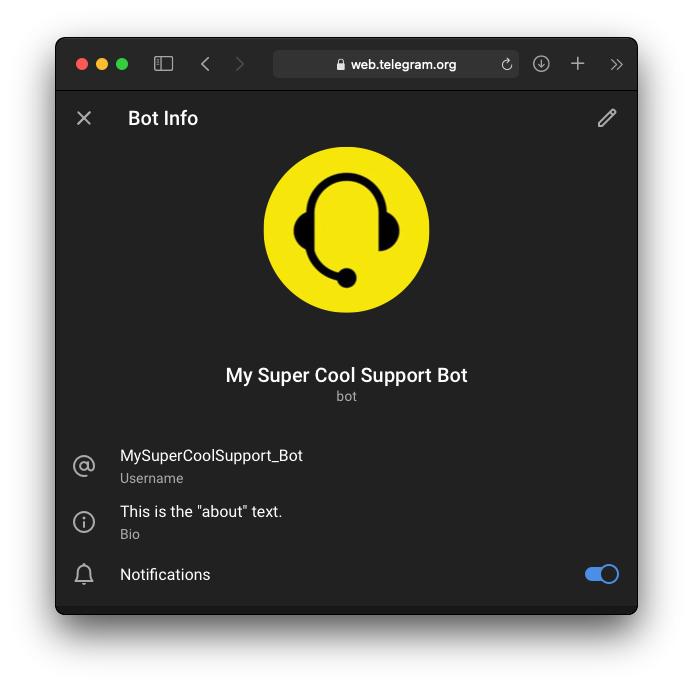Close the Bot Info panel
This screenshot has width=693, height=688.
tap(84, 118)
